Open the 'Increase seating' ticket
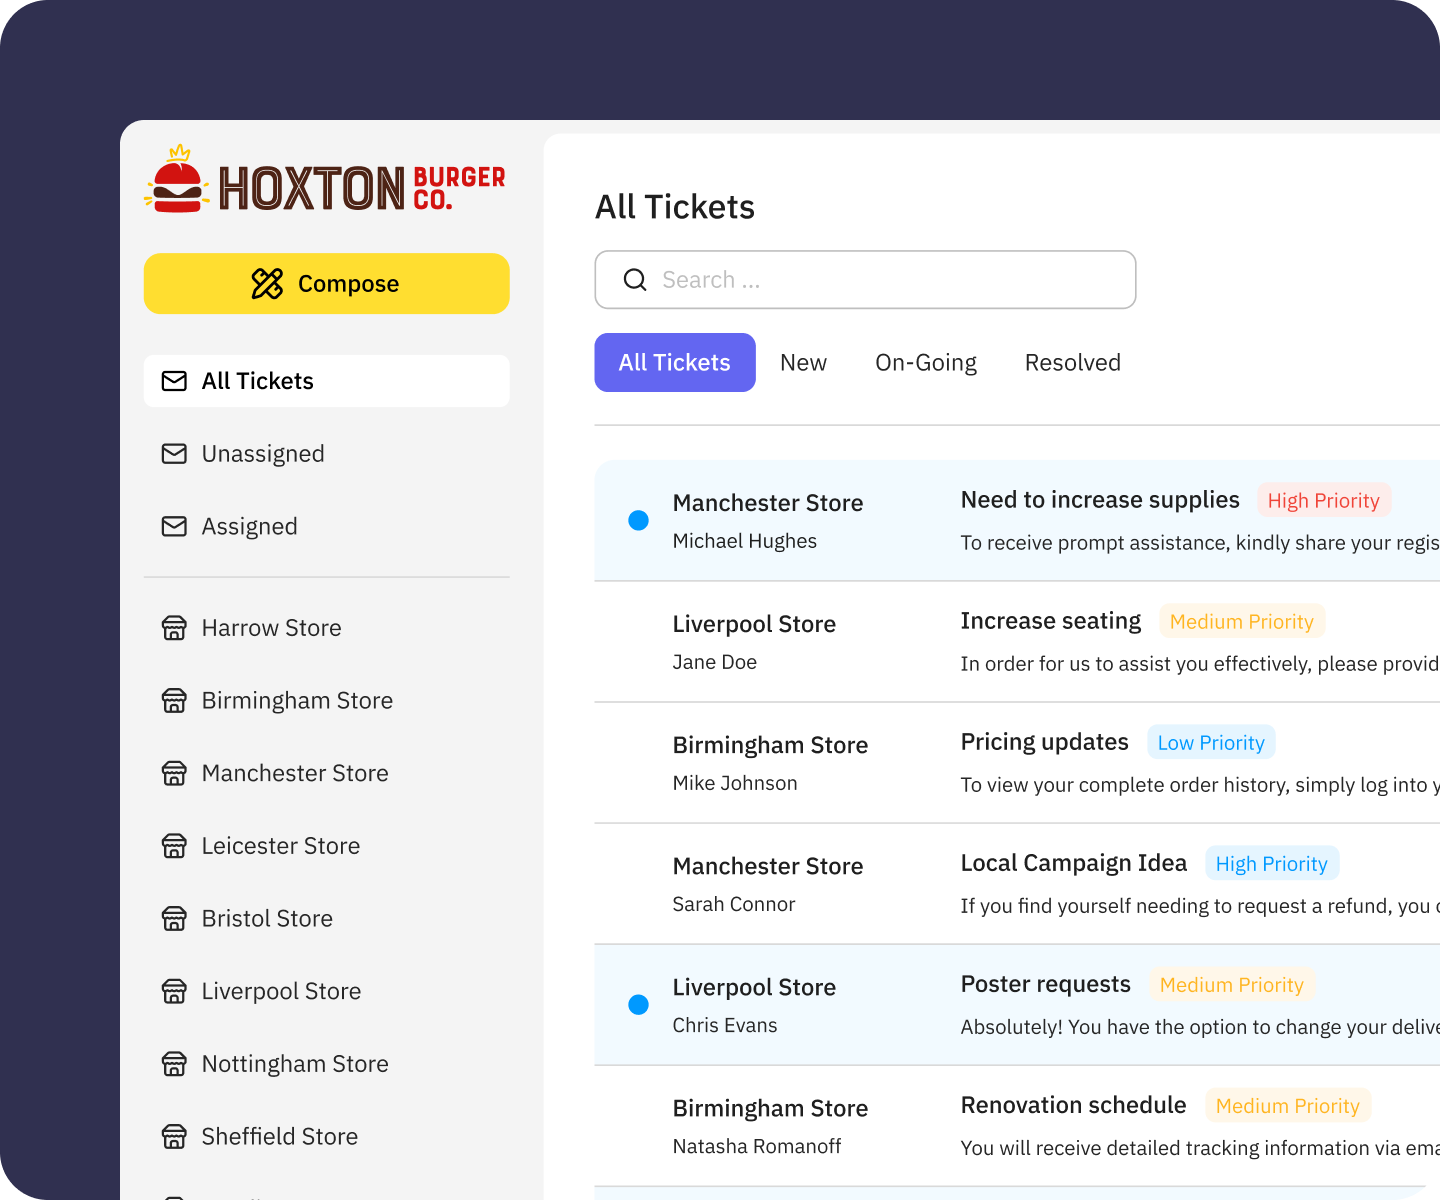Screen dimensions: 1440x1200 [x=1017, y=642]
